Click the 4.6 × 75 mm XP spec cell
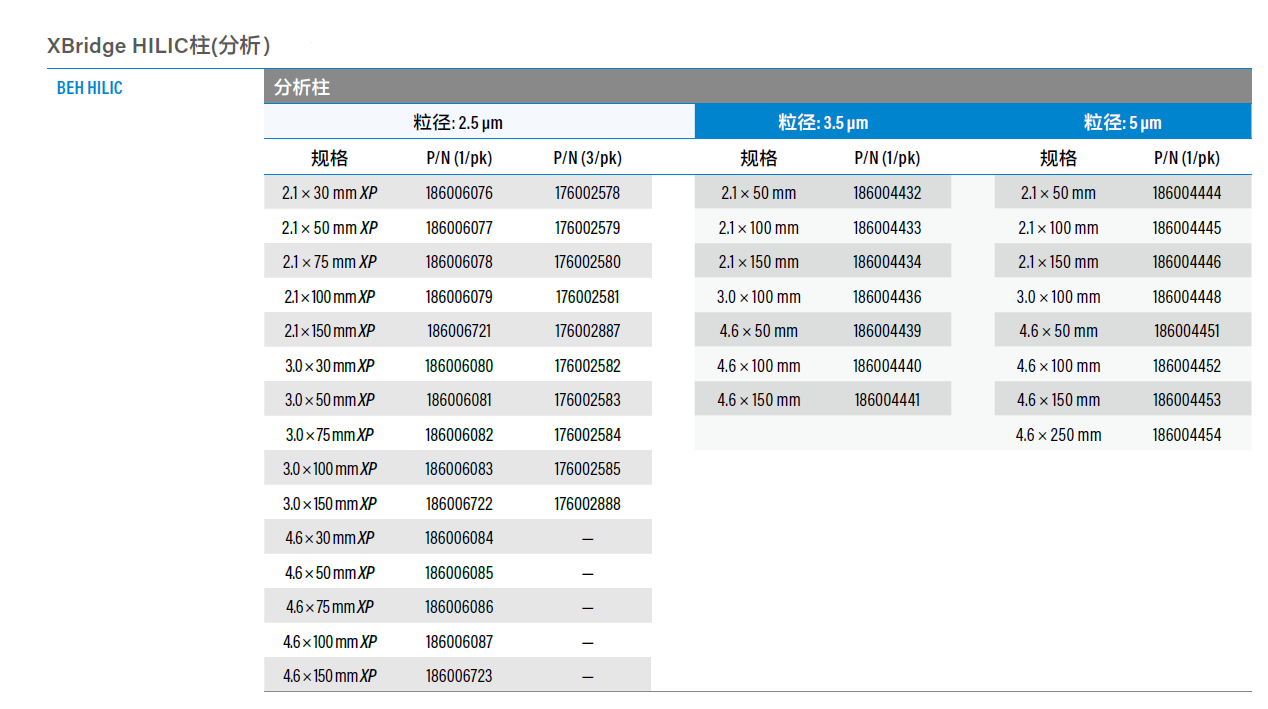 [x=330, y=607]
